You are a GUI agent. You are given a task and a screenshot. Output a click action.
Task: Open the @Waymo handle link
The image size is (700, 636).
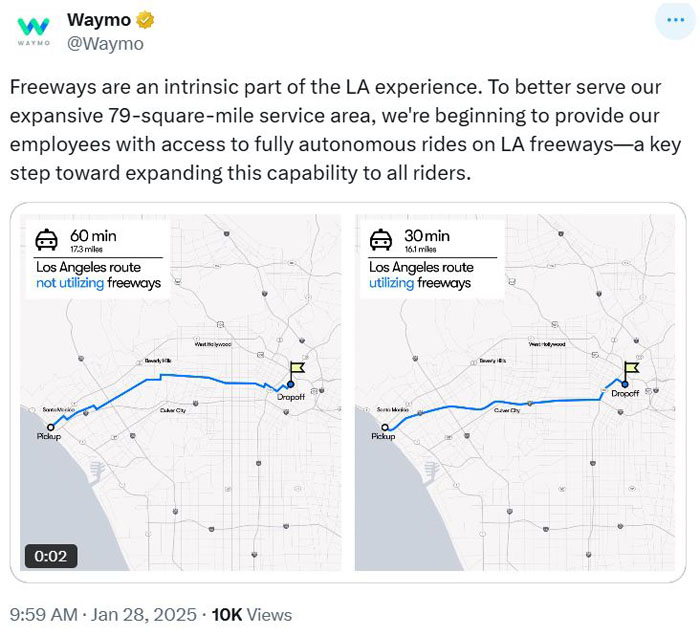[105, 44]
